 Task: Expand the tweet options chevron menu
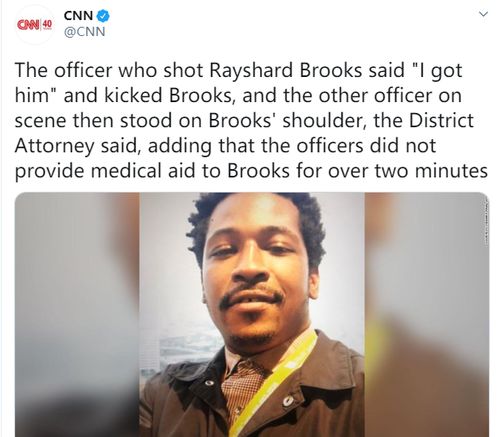(483, 14)
